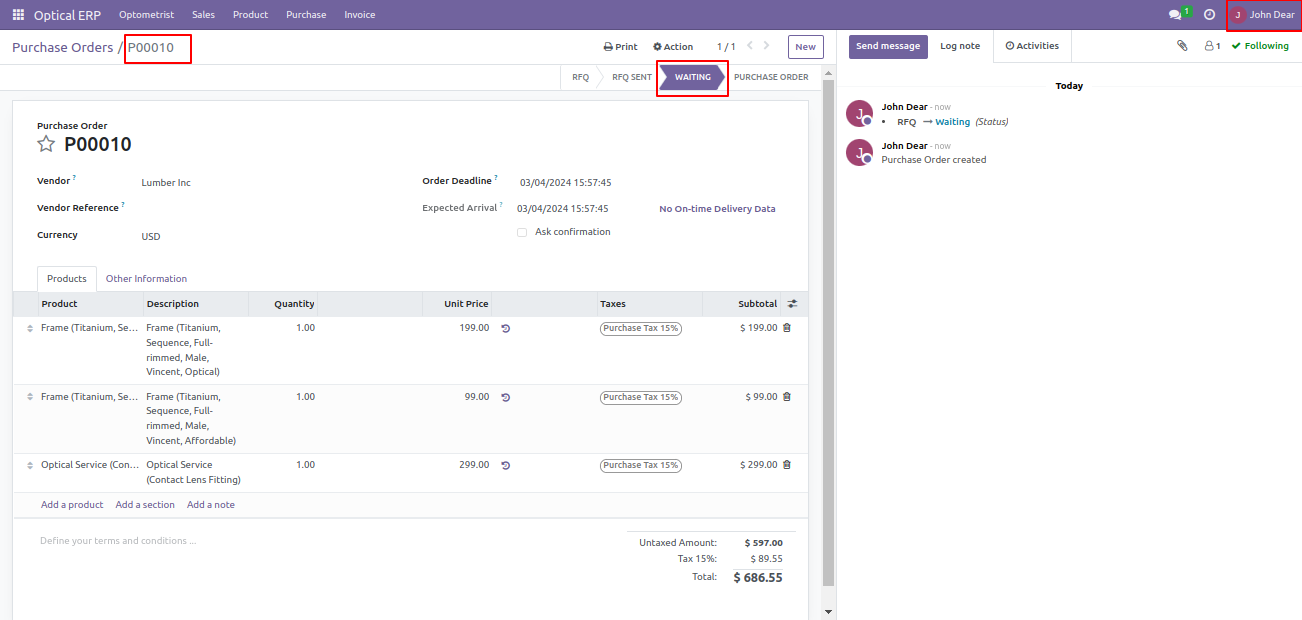Click the Add a section link

145,505
